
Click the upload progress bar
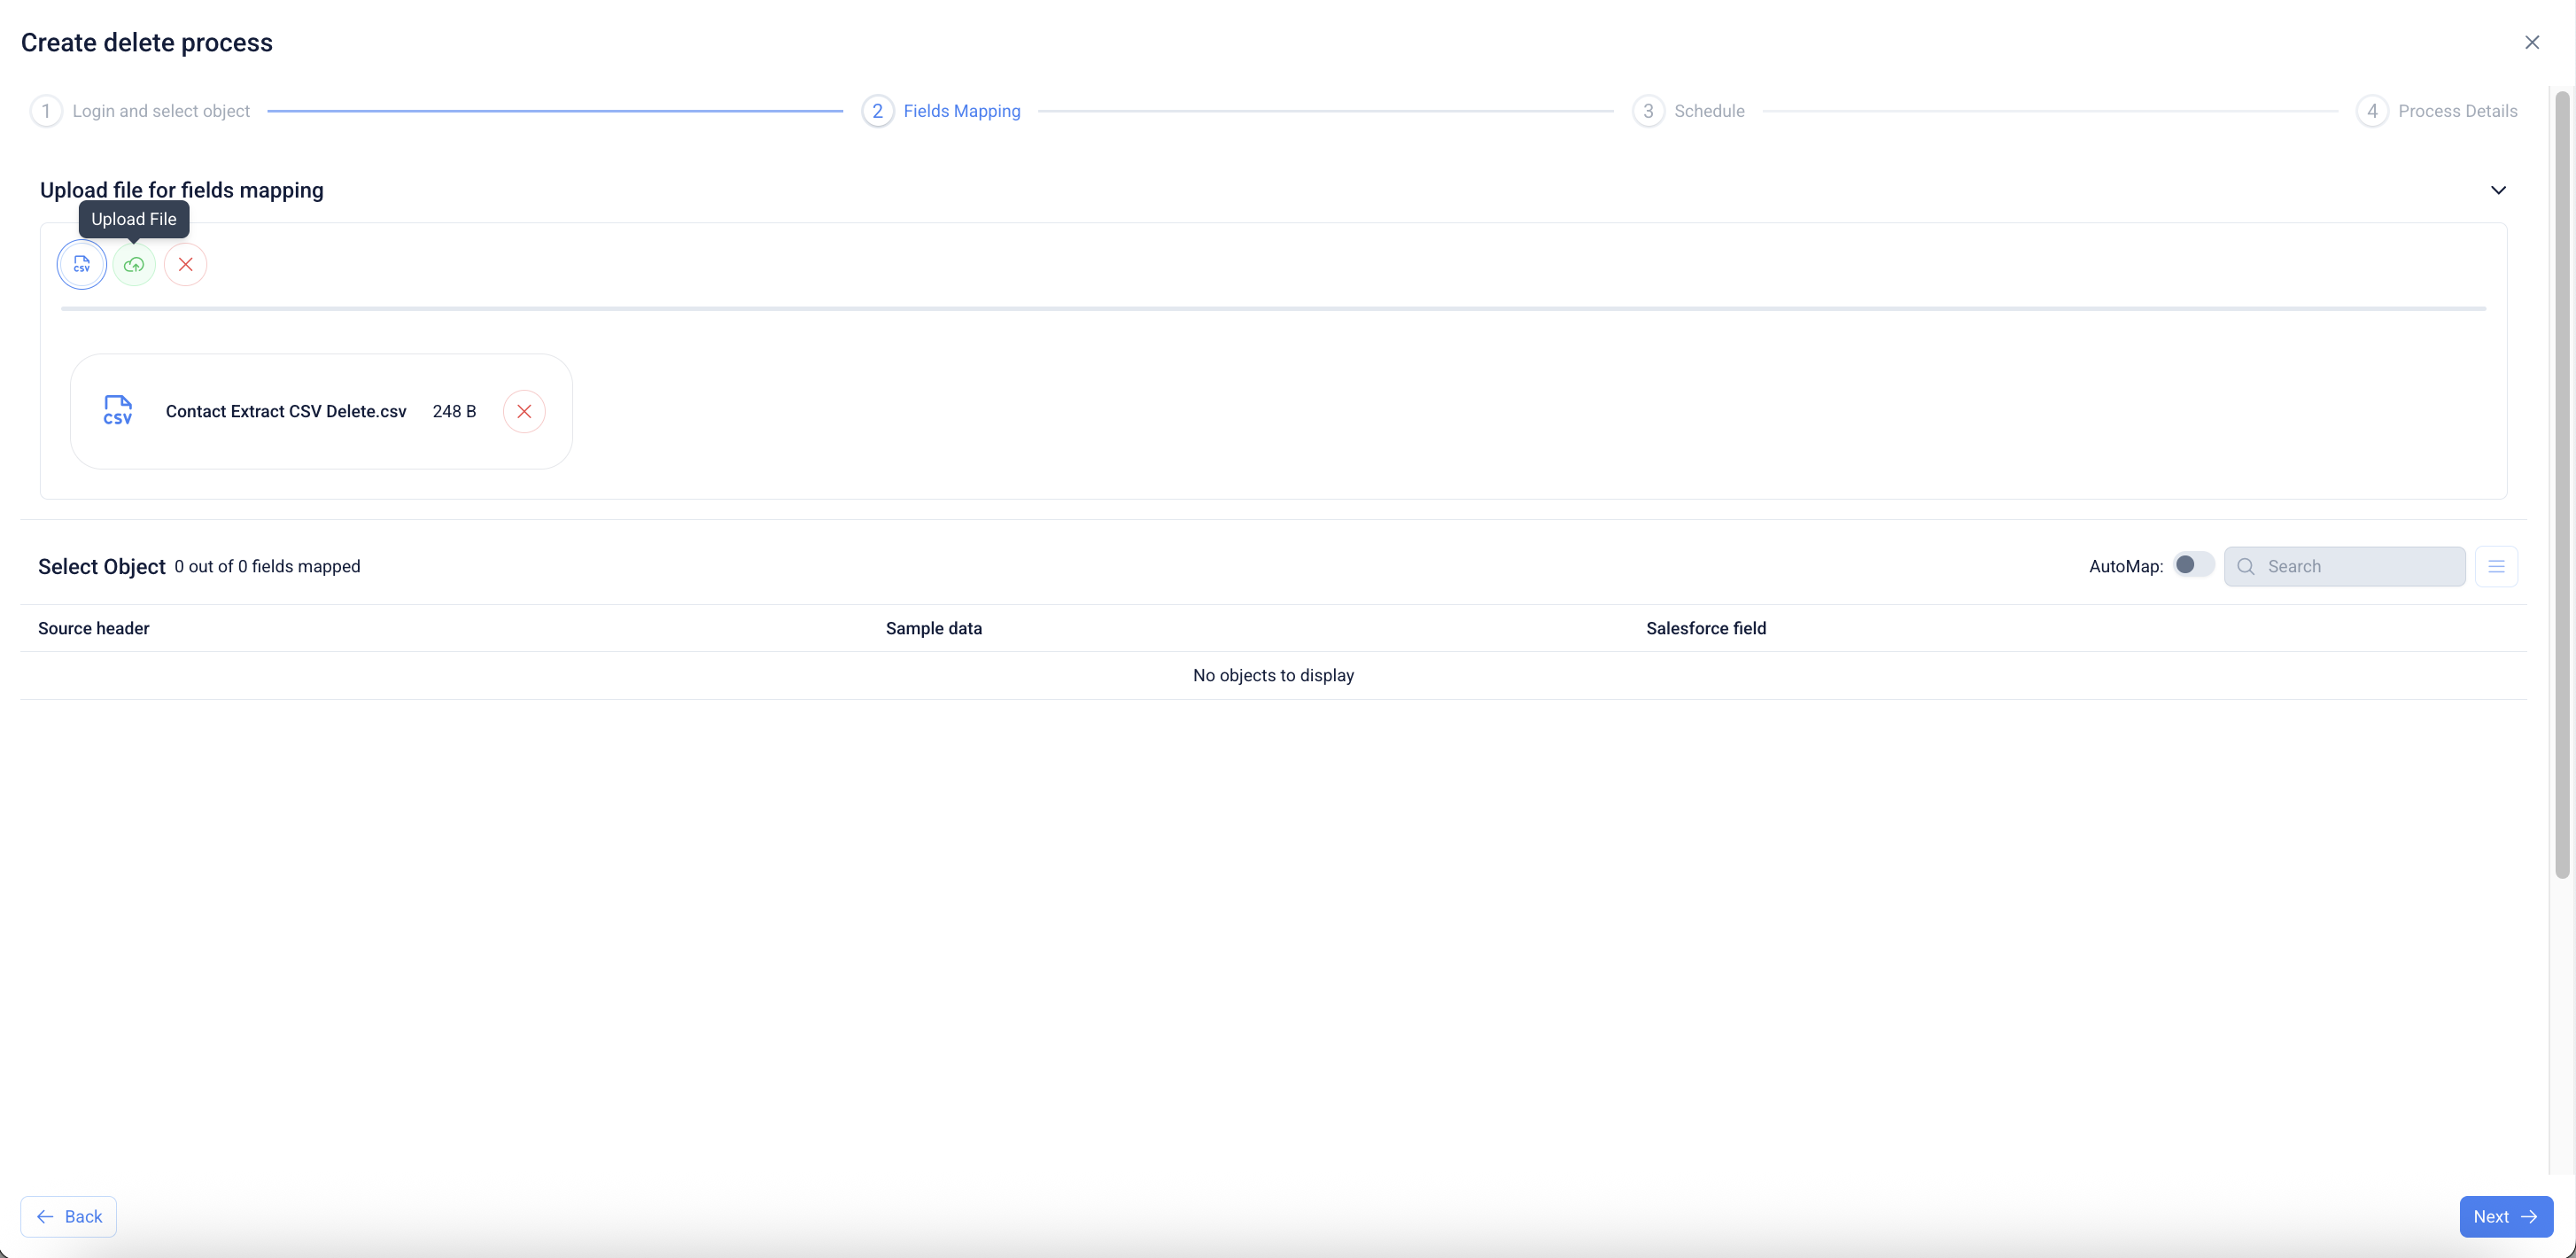(x=1272, y=309)
